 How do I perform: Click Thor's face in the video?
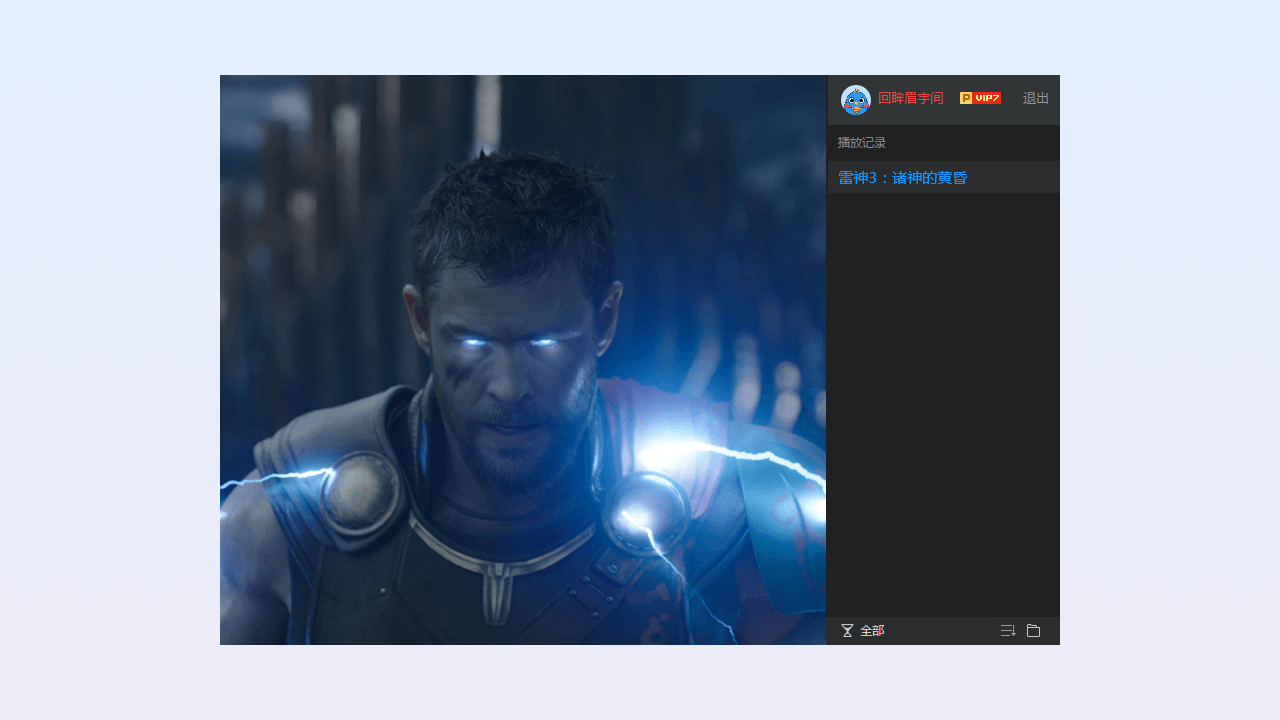pos(510,380)
